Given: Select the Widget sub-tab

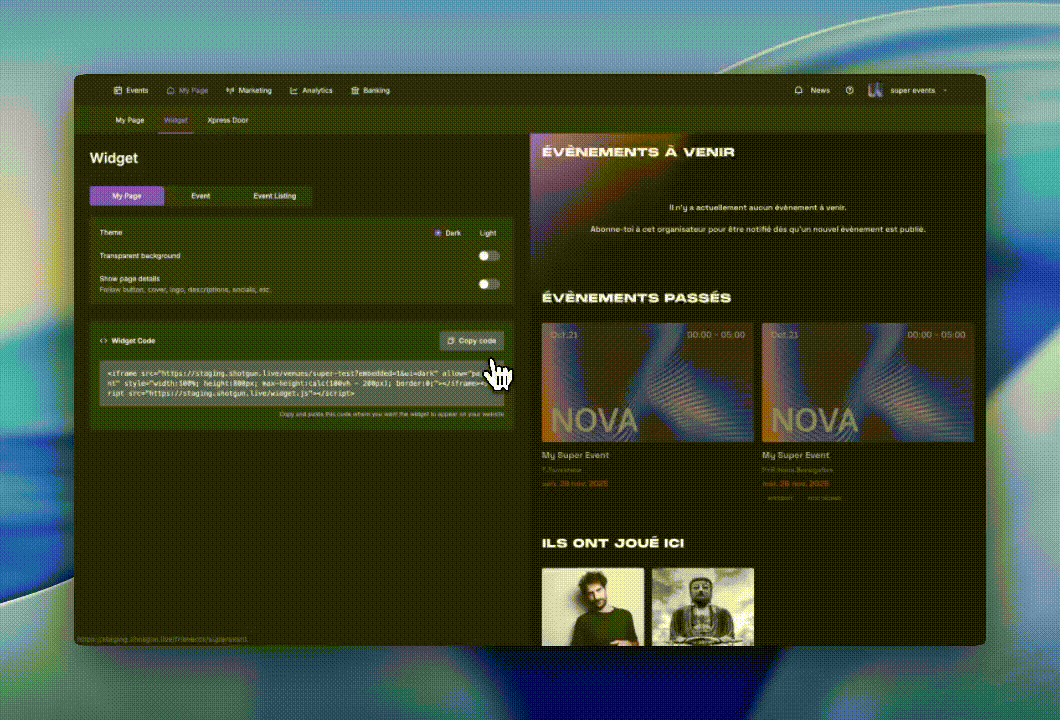Looking at the screenshot, I should tap(176, 120).
